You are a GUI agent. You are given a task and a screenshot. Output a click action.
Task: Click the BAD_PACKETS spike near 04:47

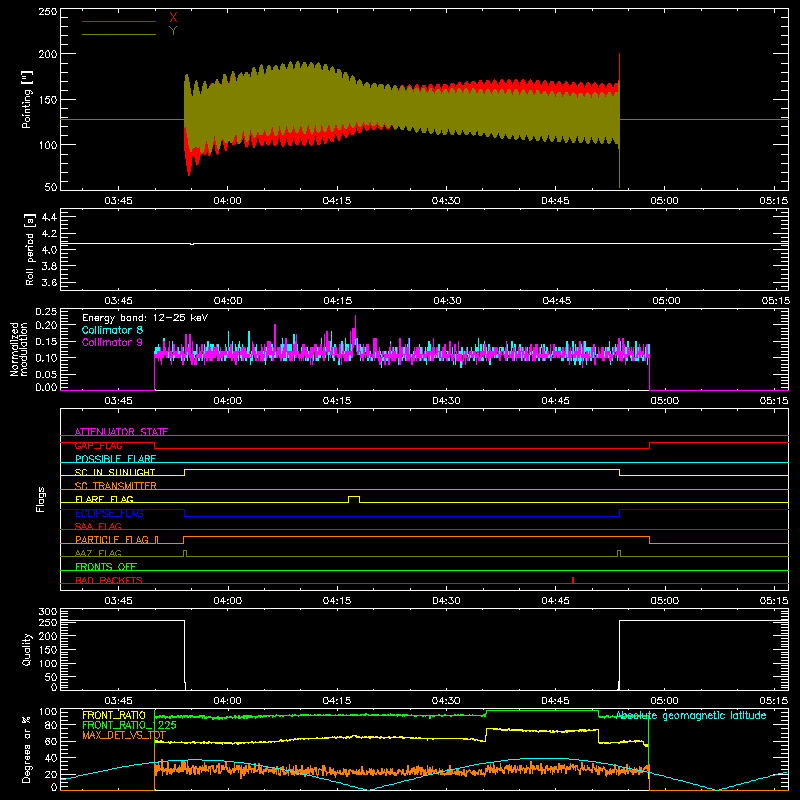[573, 580]
